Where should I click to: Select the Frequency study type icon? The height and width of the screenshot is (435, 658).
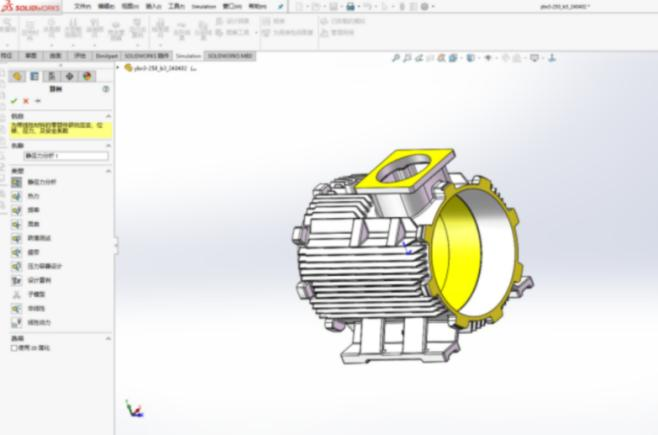tap(16, 210)
